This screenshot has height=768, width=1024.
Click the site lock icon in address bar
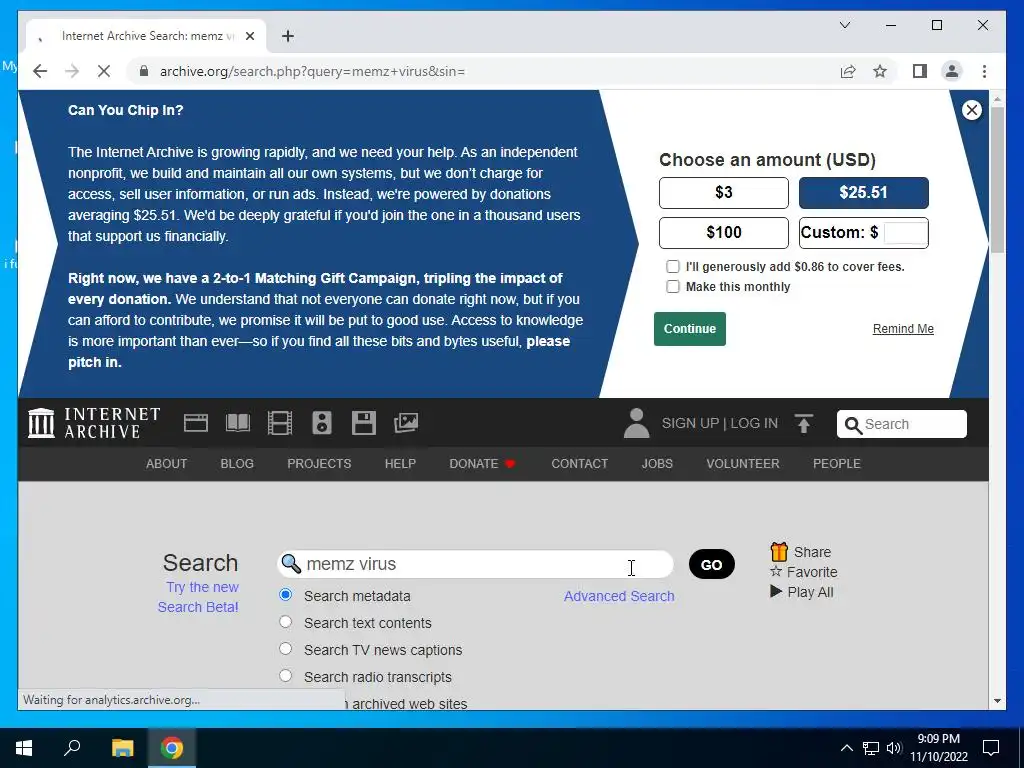click(144, 71)
